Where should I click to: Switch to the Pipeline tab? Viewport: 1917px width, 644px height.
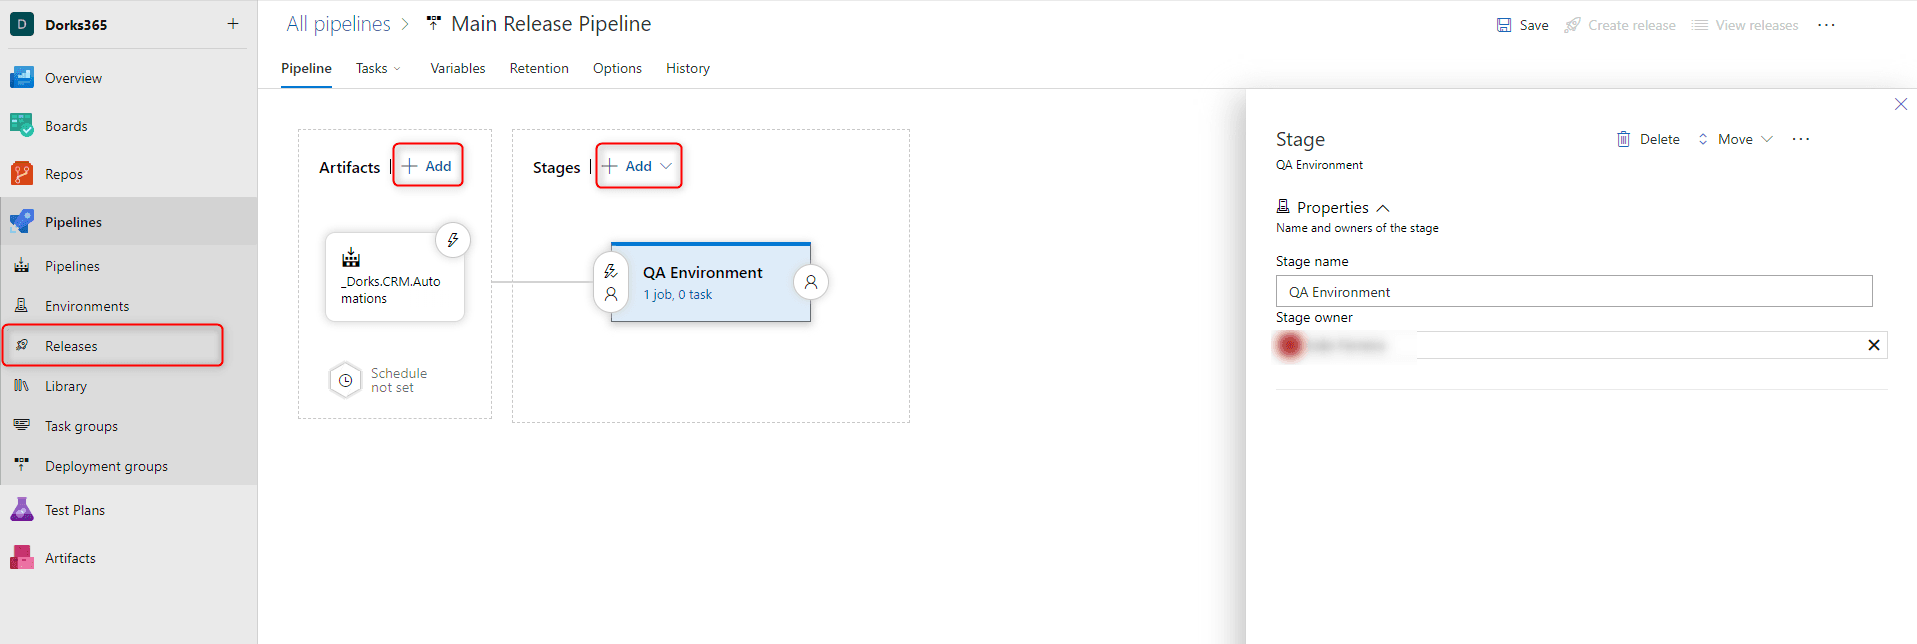[306, 68]
